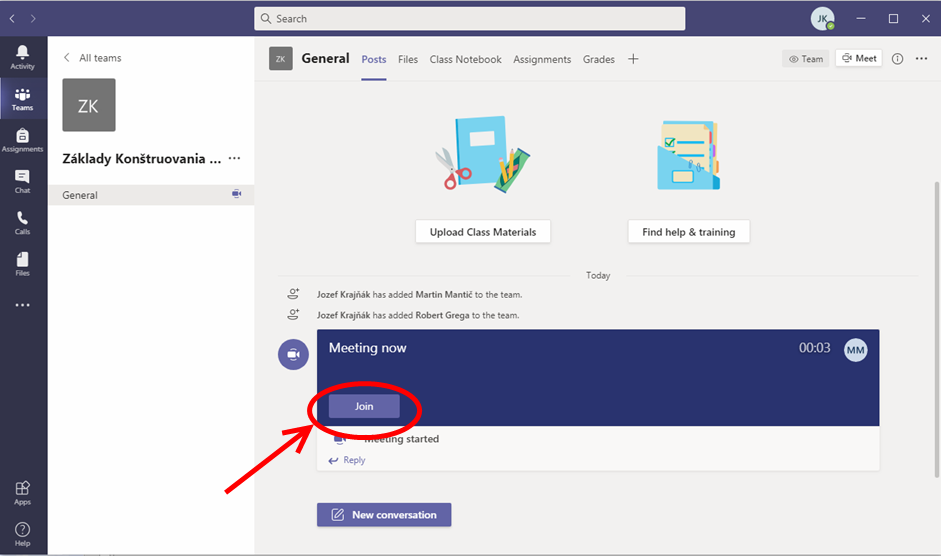The image size is (941, 556).
Task: Click the channel info icon
Action: [x=897, y=59]
